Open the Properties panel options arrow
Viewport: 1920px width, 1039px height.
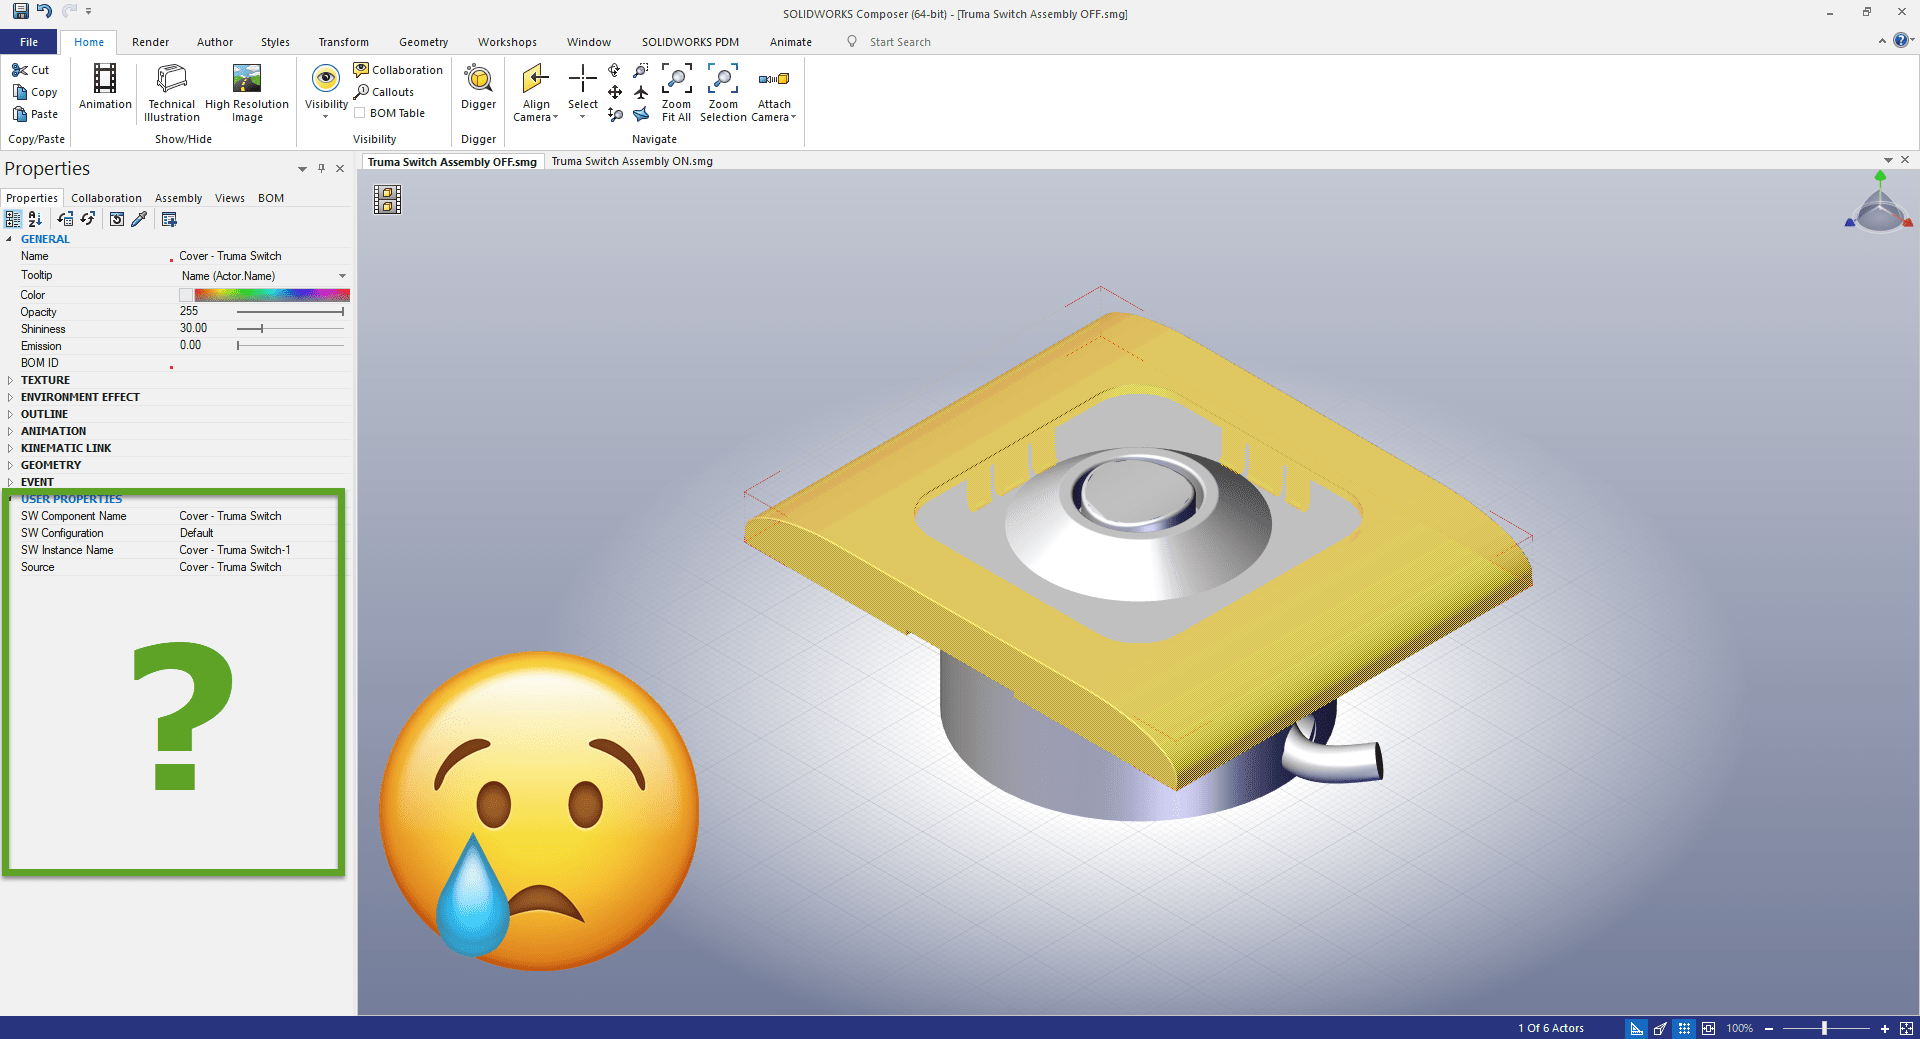pyautogui.click(x=302, y=169)
